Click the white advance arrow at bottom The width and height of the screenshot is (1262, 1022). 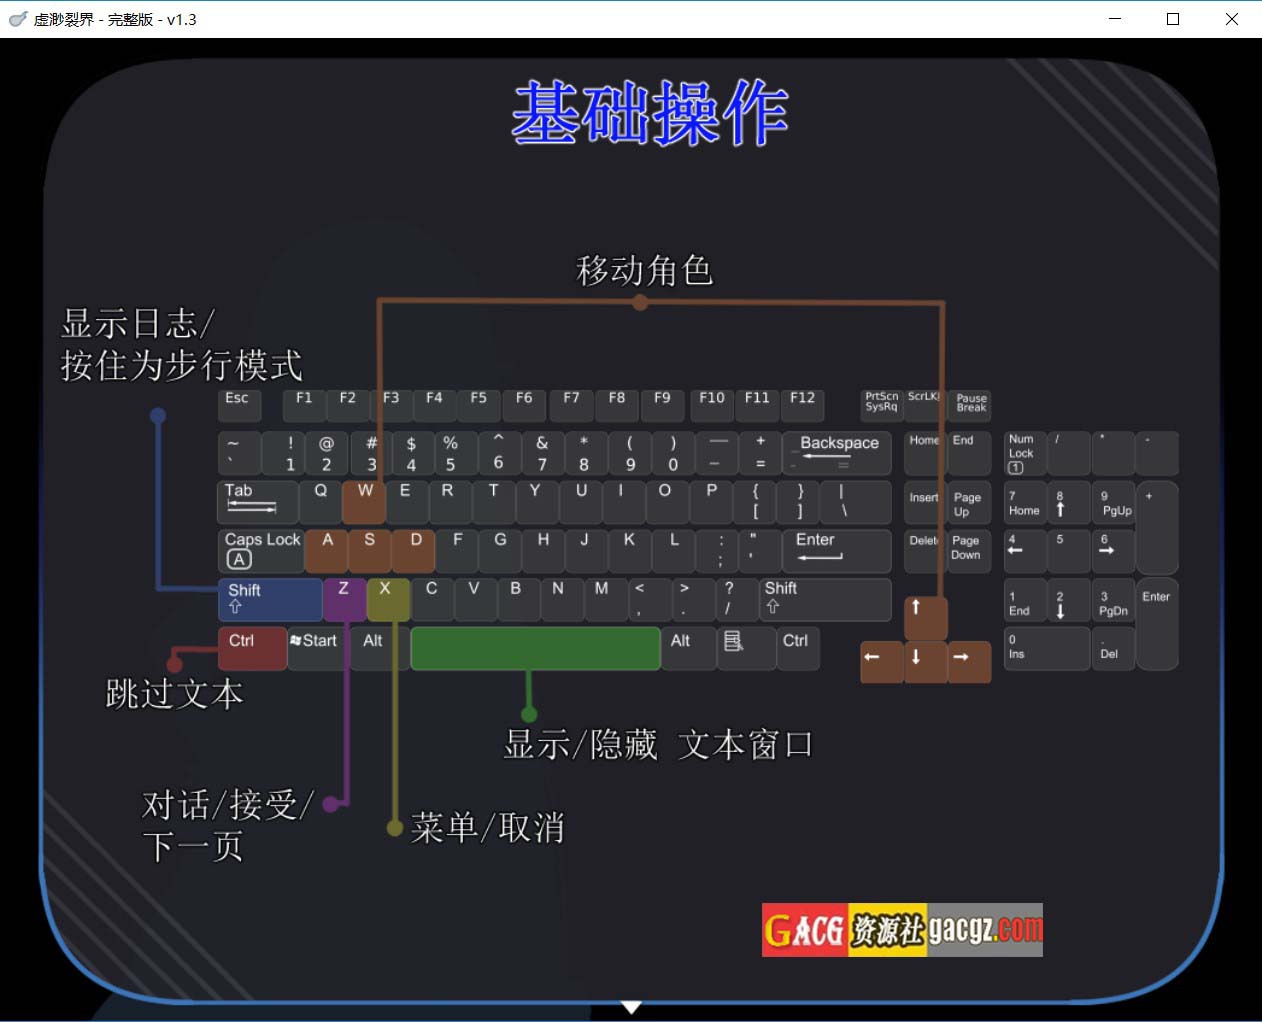(631, 1007)
